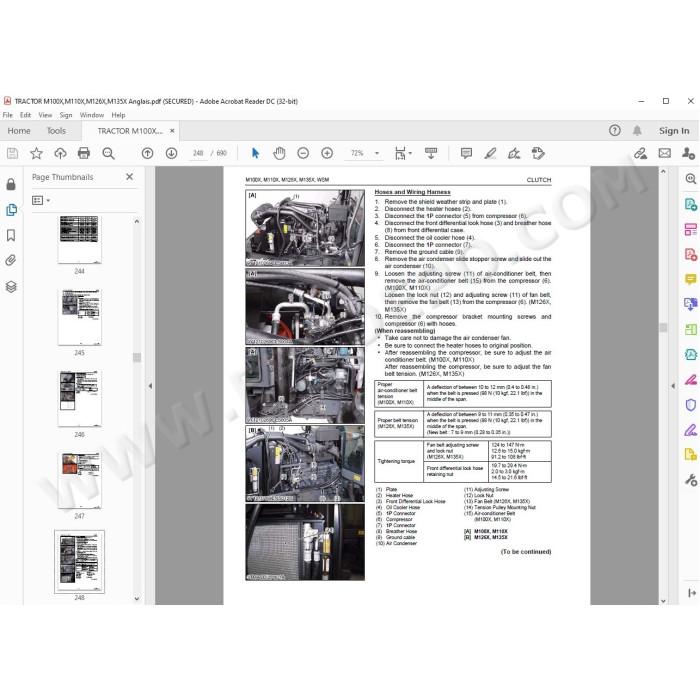Click document scrollbar up arrow
Image resolution: width=700 pixels, height=700 pixels.
coord(663,171)
